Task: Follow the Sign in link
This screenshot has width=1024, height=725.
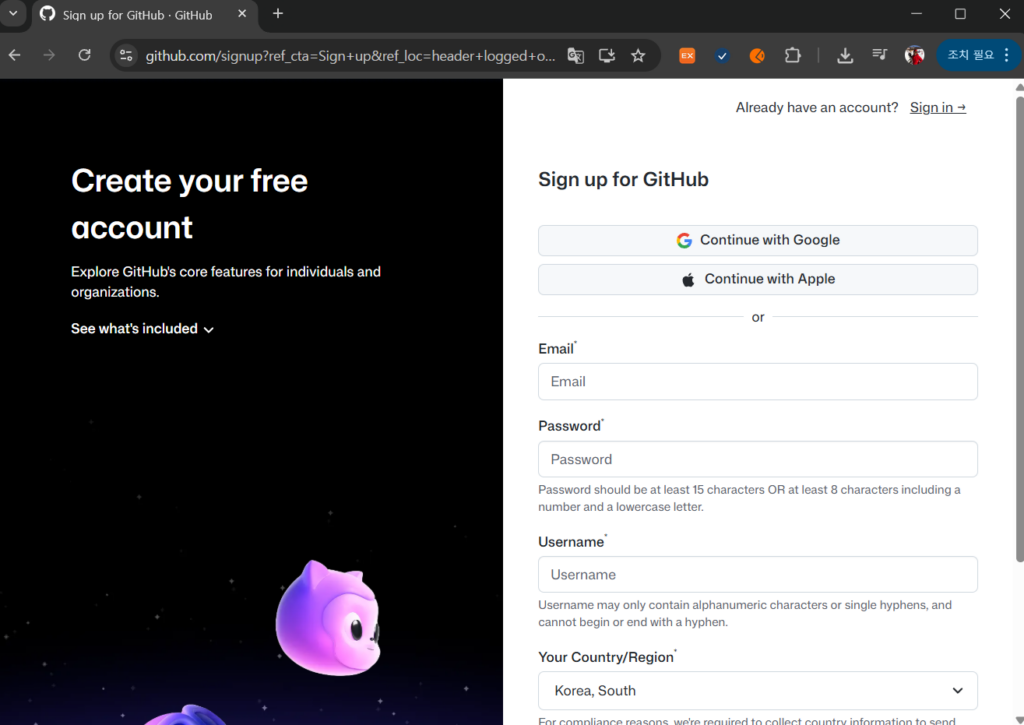Action: [937, 108]
